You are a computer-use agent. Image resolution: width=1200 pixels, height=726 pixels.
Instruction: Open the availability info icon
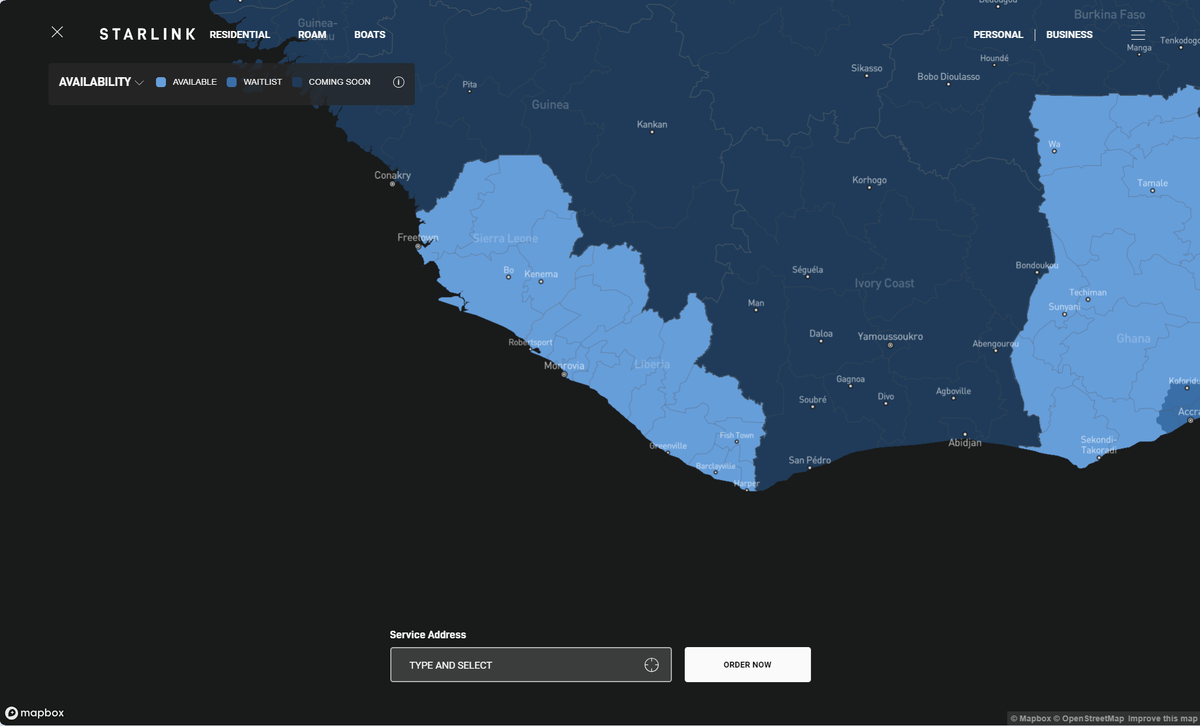pyautogui.click(x=399, y=82)
